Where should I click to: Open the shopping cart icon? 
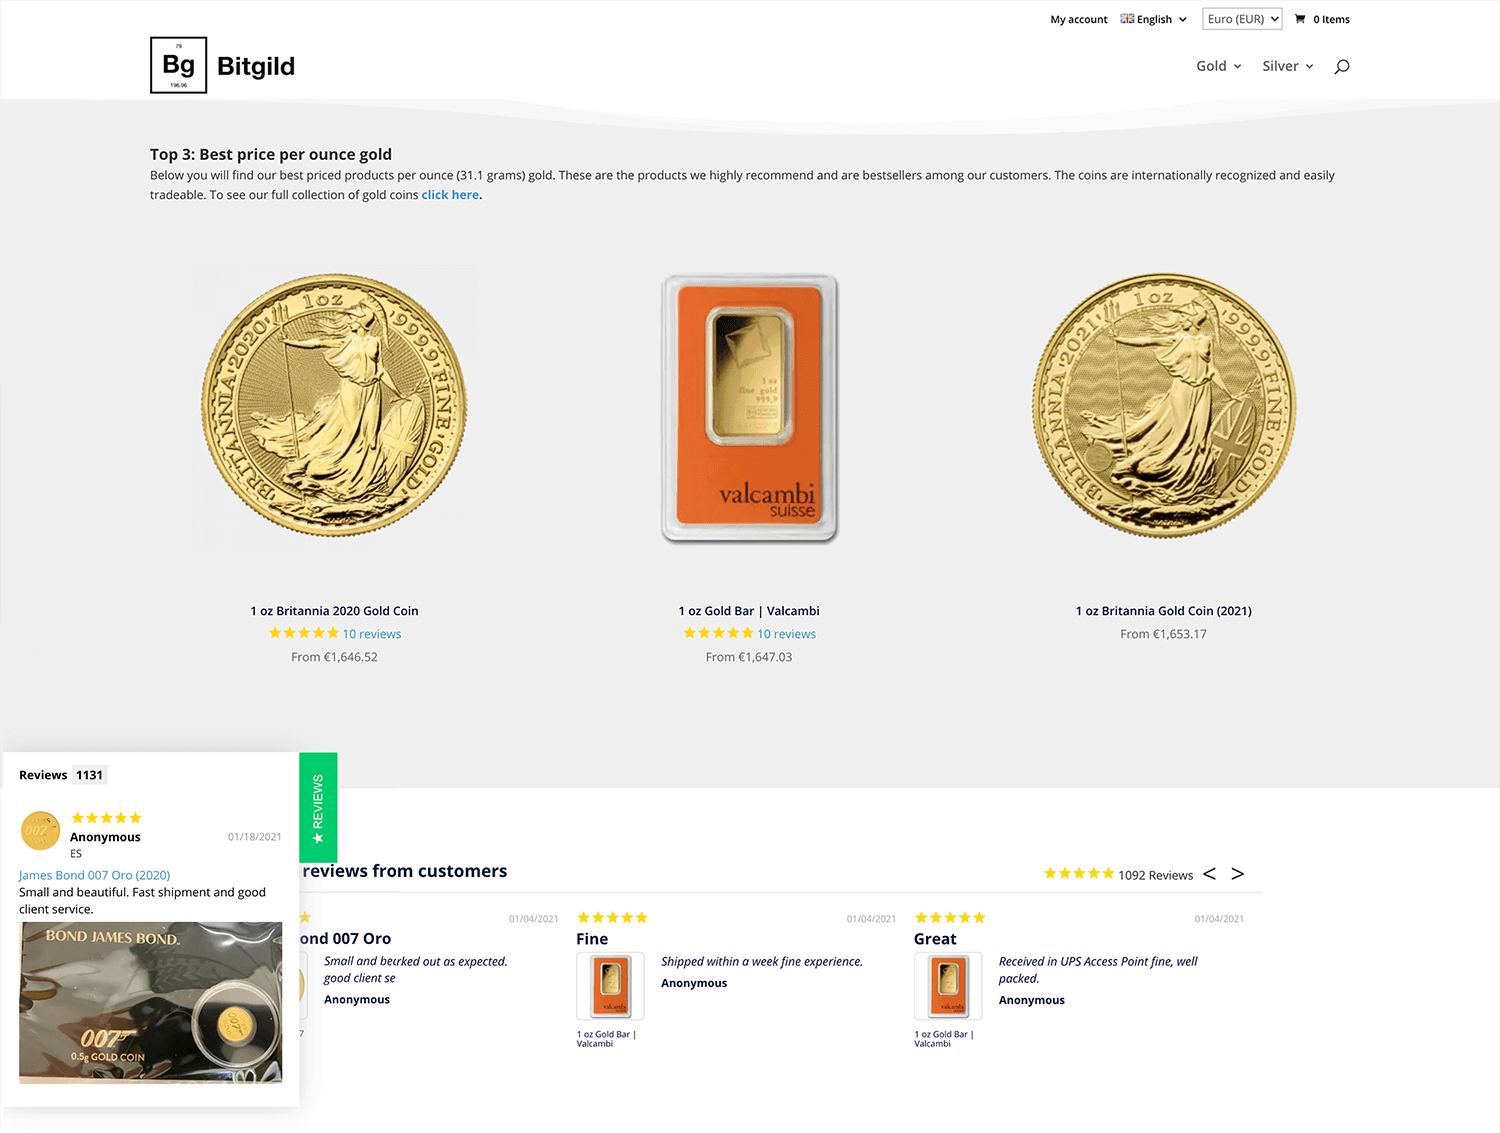point(1300,19)
